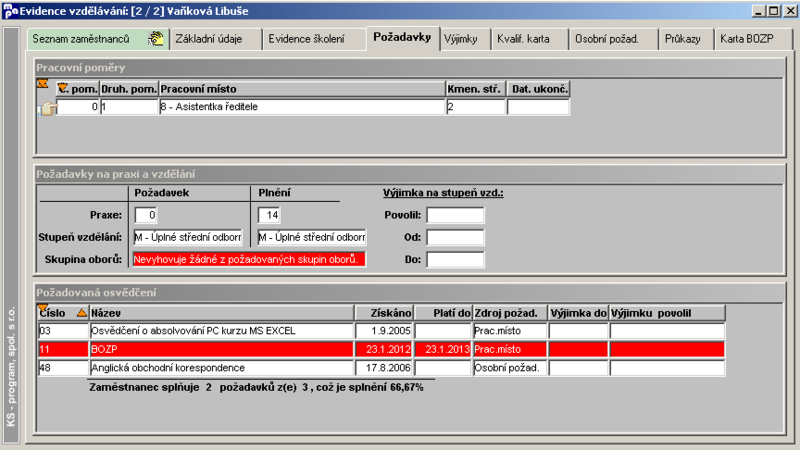Click the orange sort triangle in Číslo header
The height and width of the screenshot is (450, 800).
pos(82,313)
